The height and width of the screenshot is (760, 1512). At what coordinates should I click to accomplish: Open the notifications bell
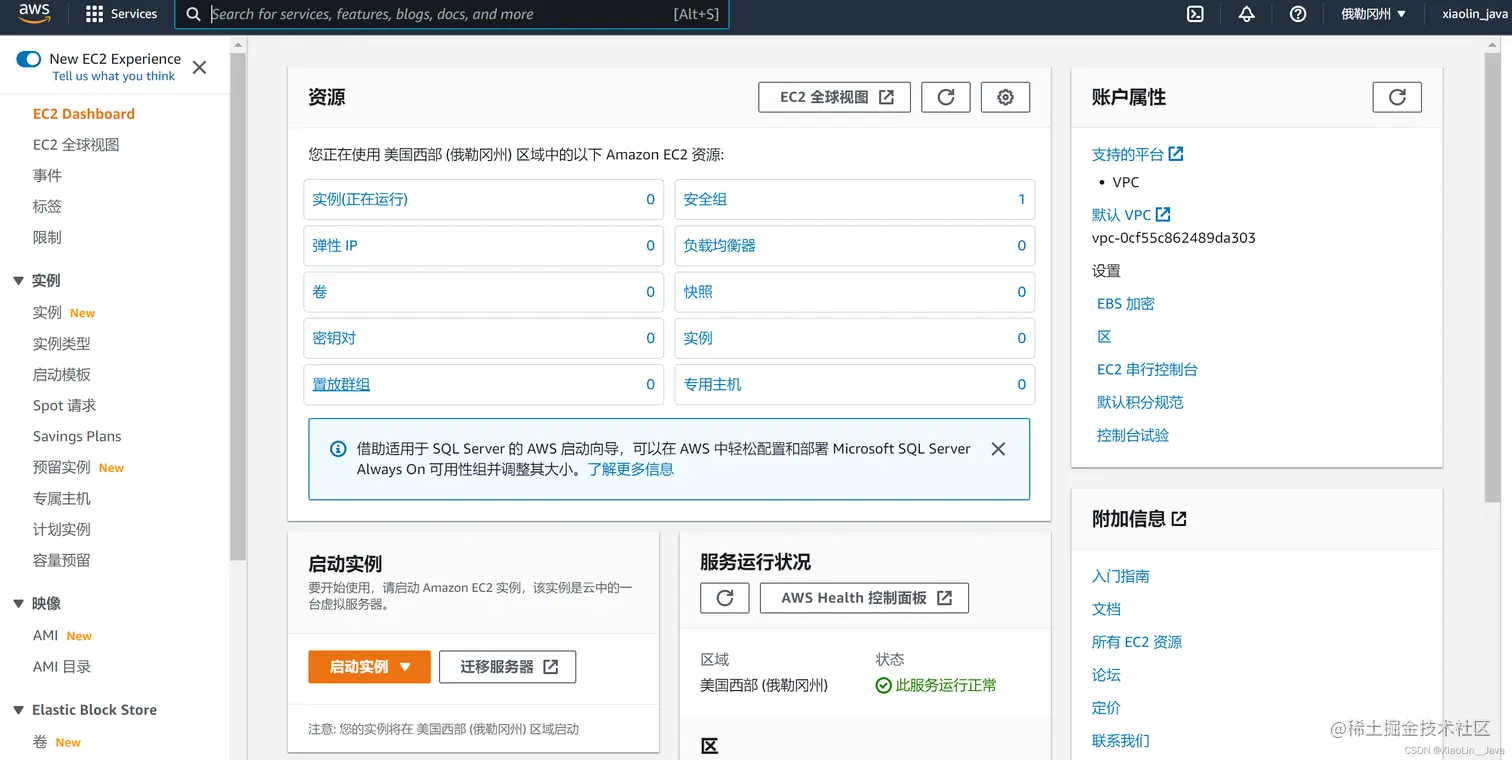coord(1246,14)
